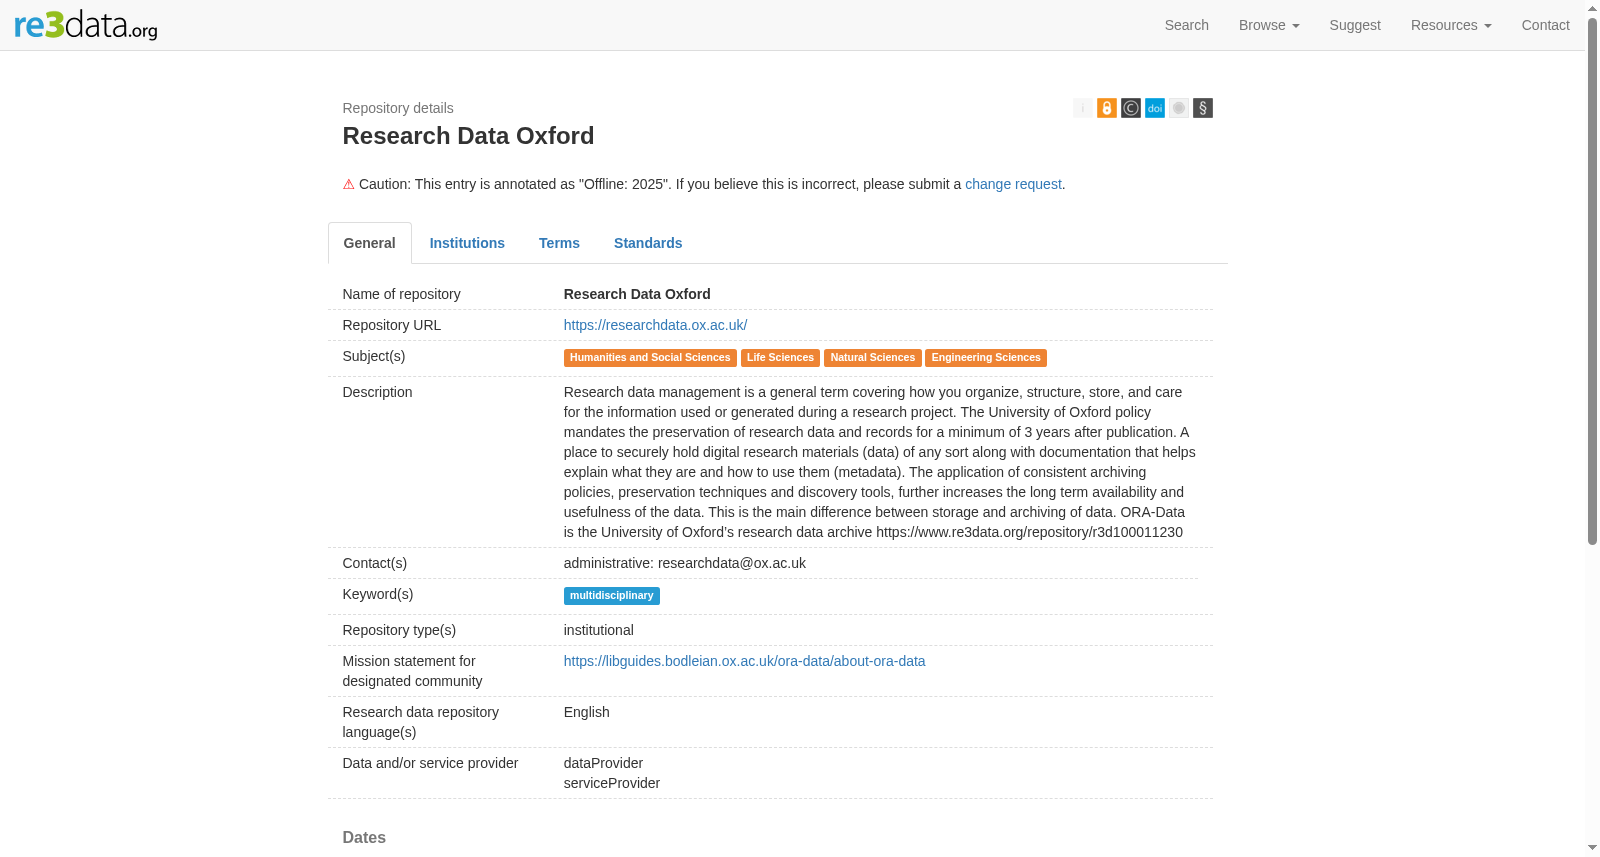Switch to the Terms tab

pos(559,243)
